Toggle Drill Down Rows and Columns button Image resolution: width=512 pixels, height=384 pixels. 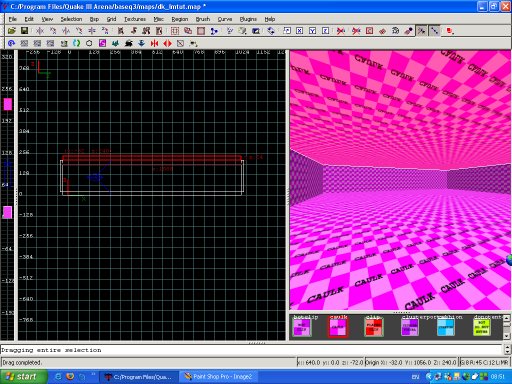pyautogui.click(x=434, y=31)
